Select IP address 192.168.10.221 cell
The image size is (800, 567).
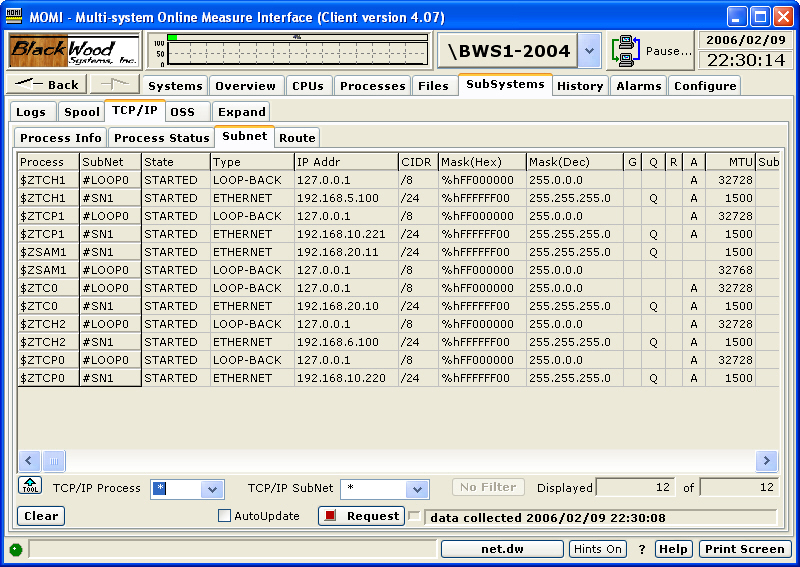(x=346, y=234)
